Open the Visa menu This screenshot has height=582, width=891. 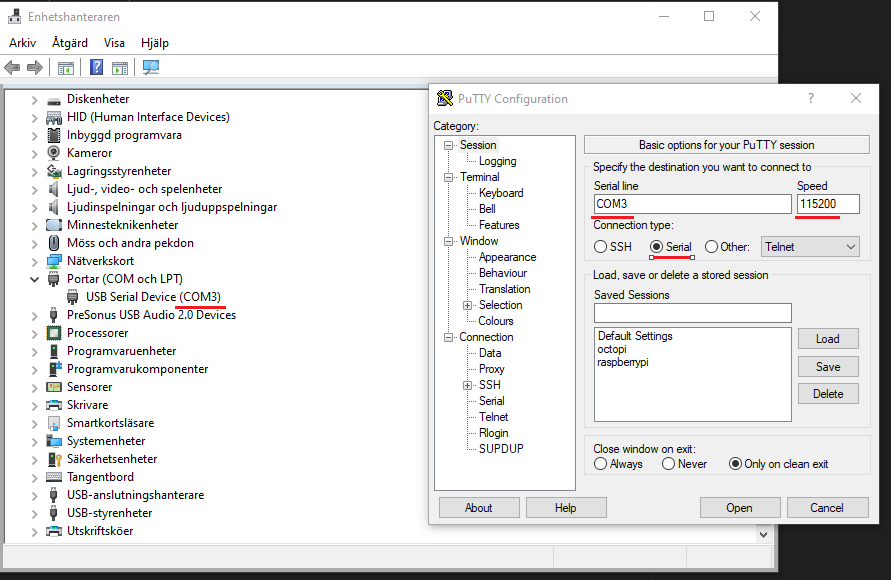click(114, 43)
